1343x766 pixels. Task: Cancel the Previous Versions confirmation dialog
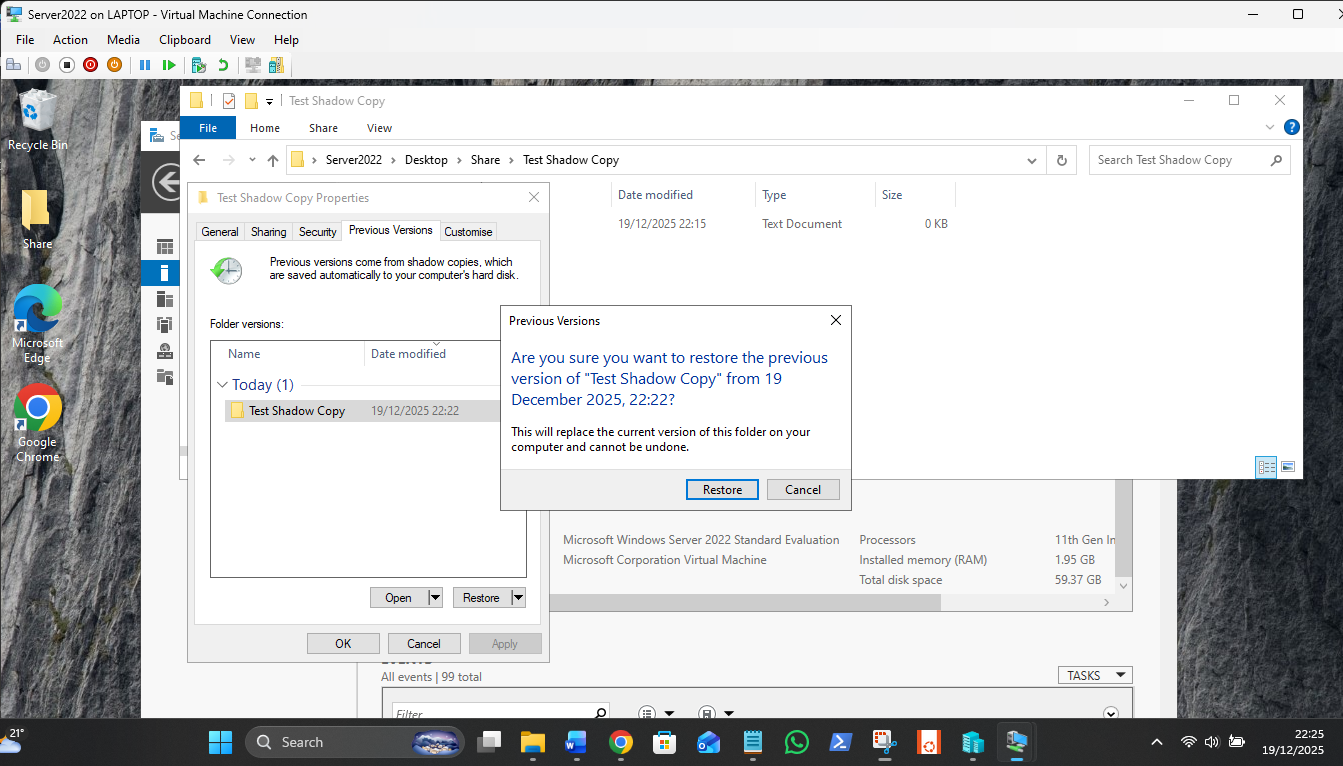tap(803, 490)
